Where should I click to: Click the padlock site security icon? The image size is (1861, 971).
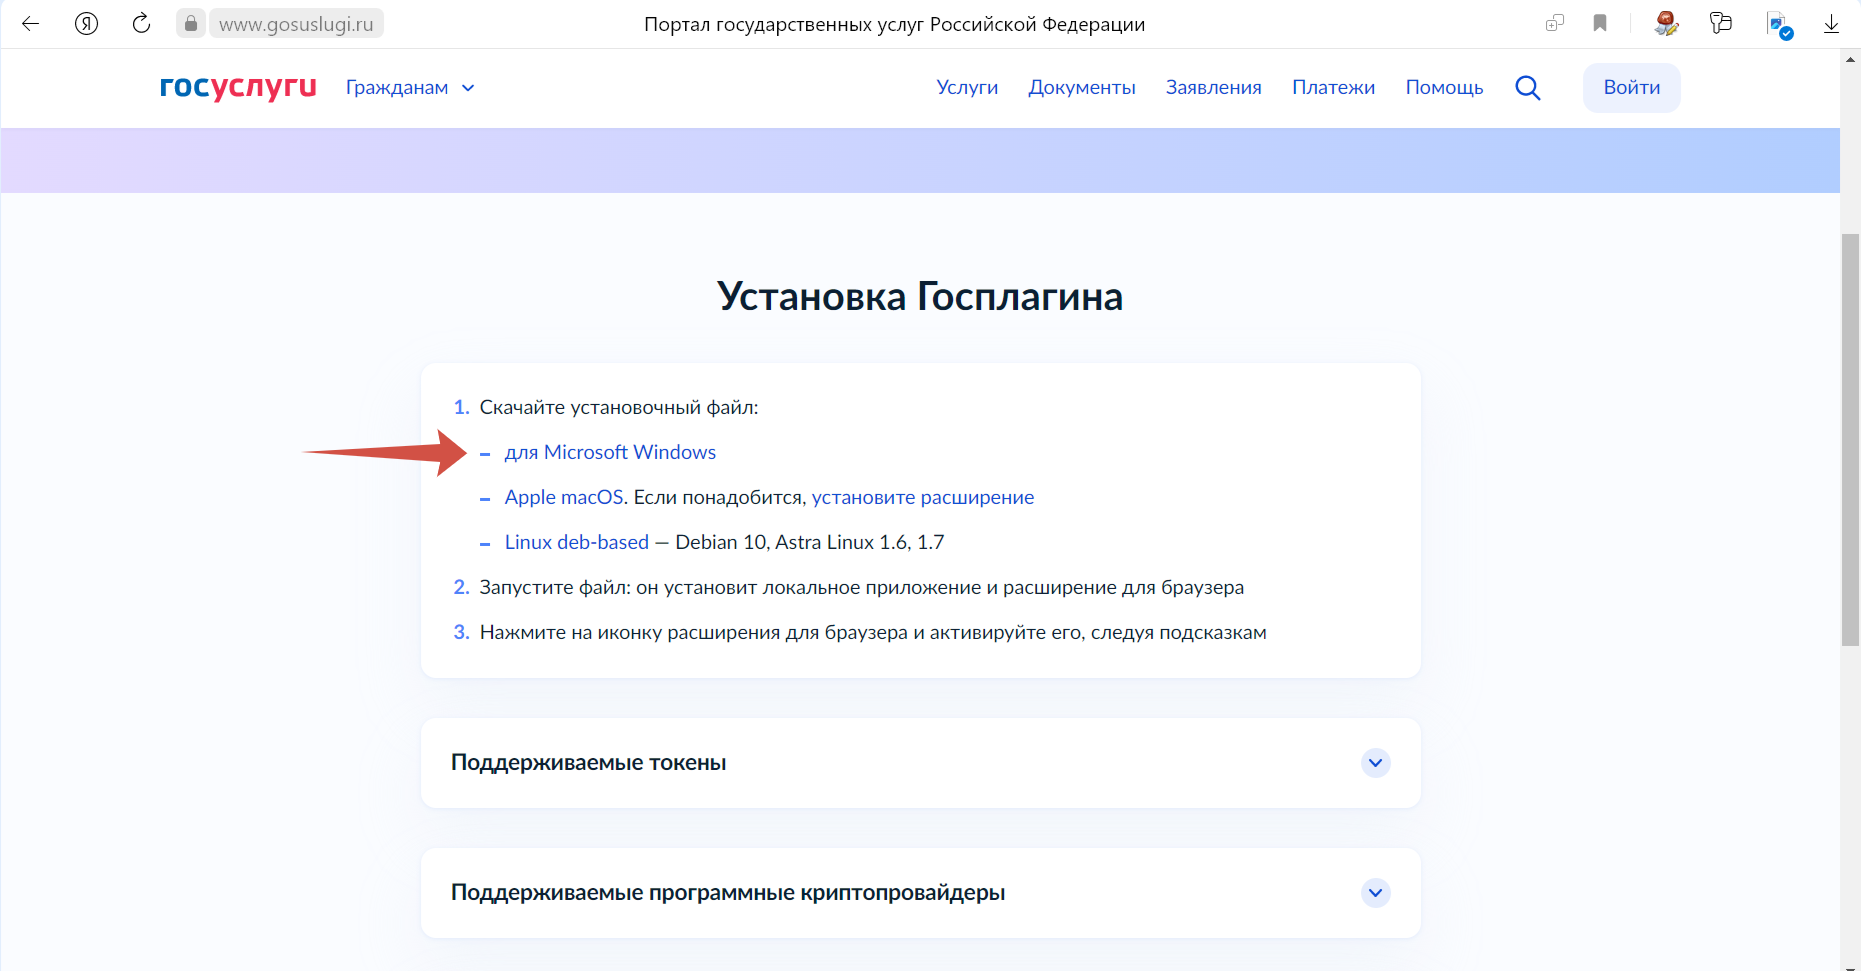[x=191, y=24]
